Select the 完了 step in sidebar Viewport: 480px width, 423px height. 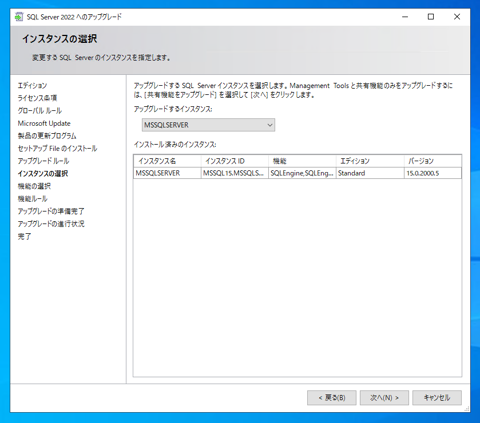click(x=24, y=236)
